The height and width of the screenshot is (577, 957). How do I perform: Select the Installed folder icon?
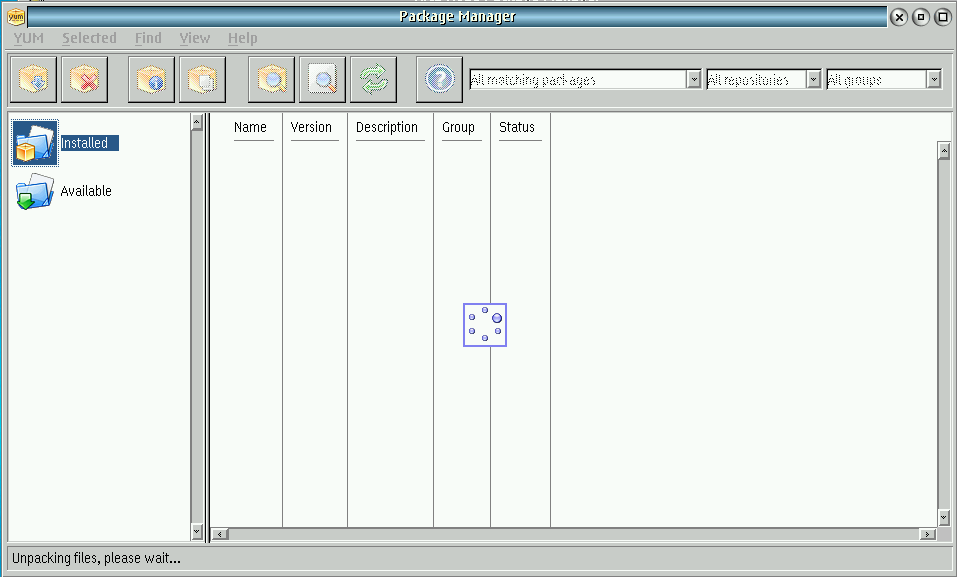(35, 143)
